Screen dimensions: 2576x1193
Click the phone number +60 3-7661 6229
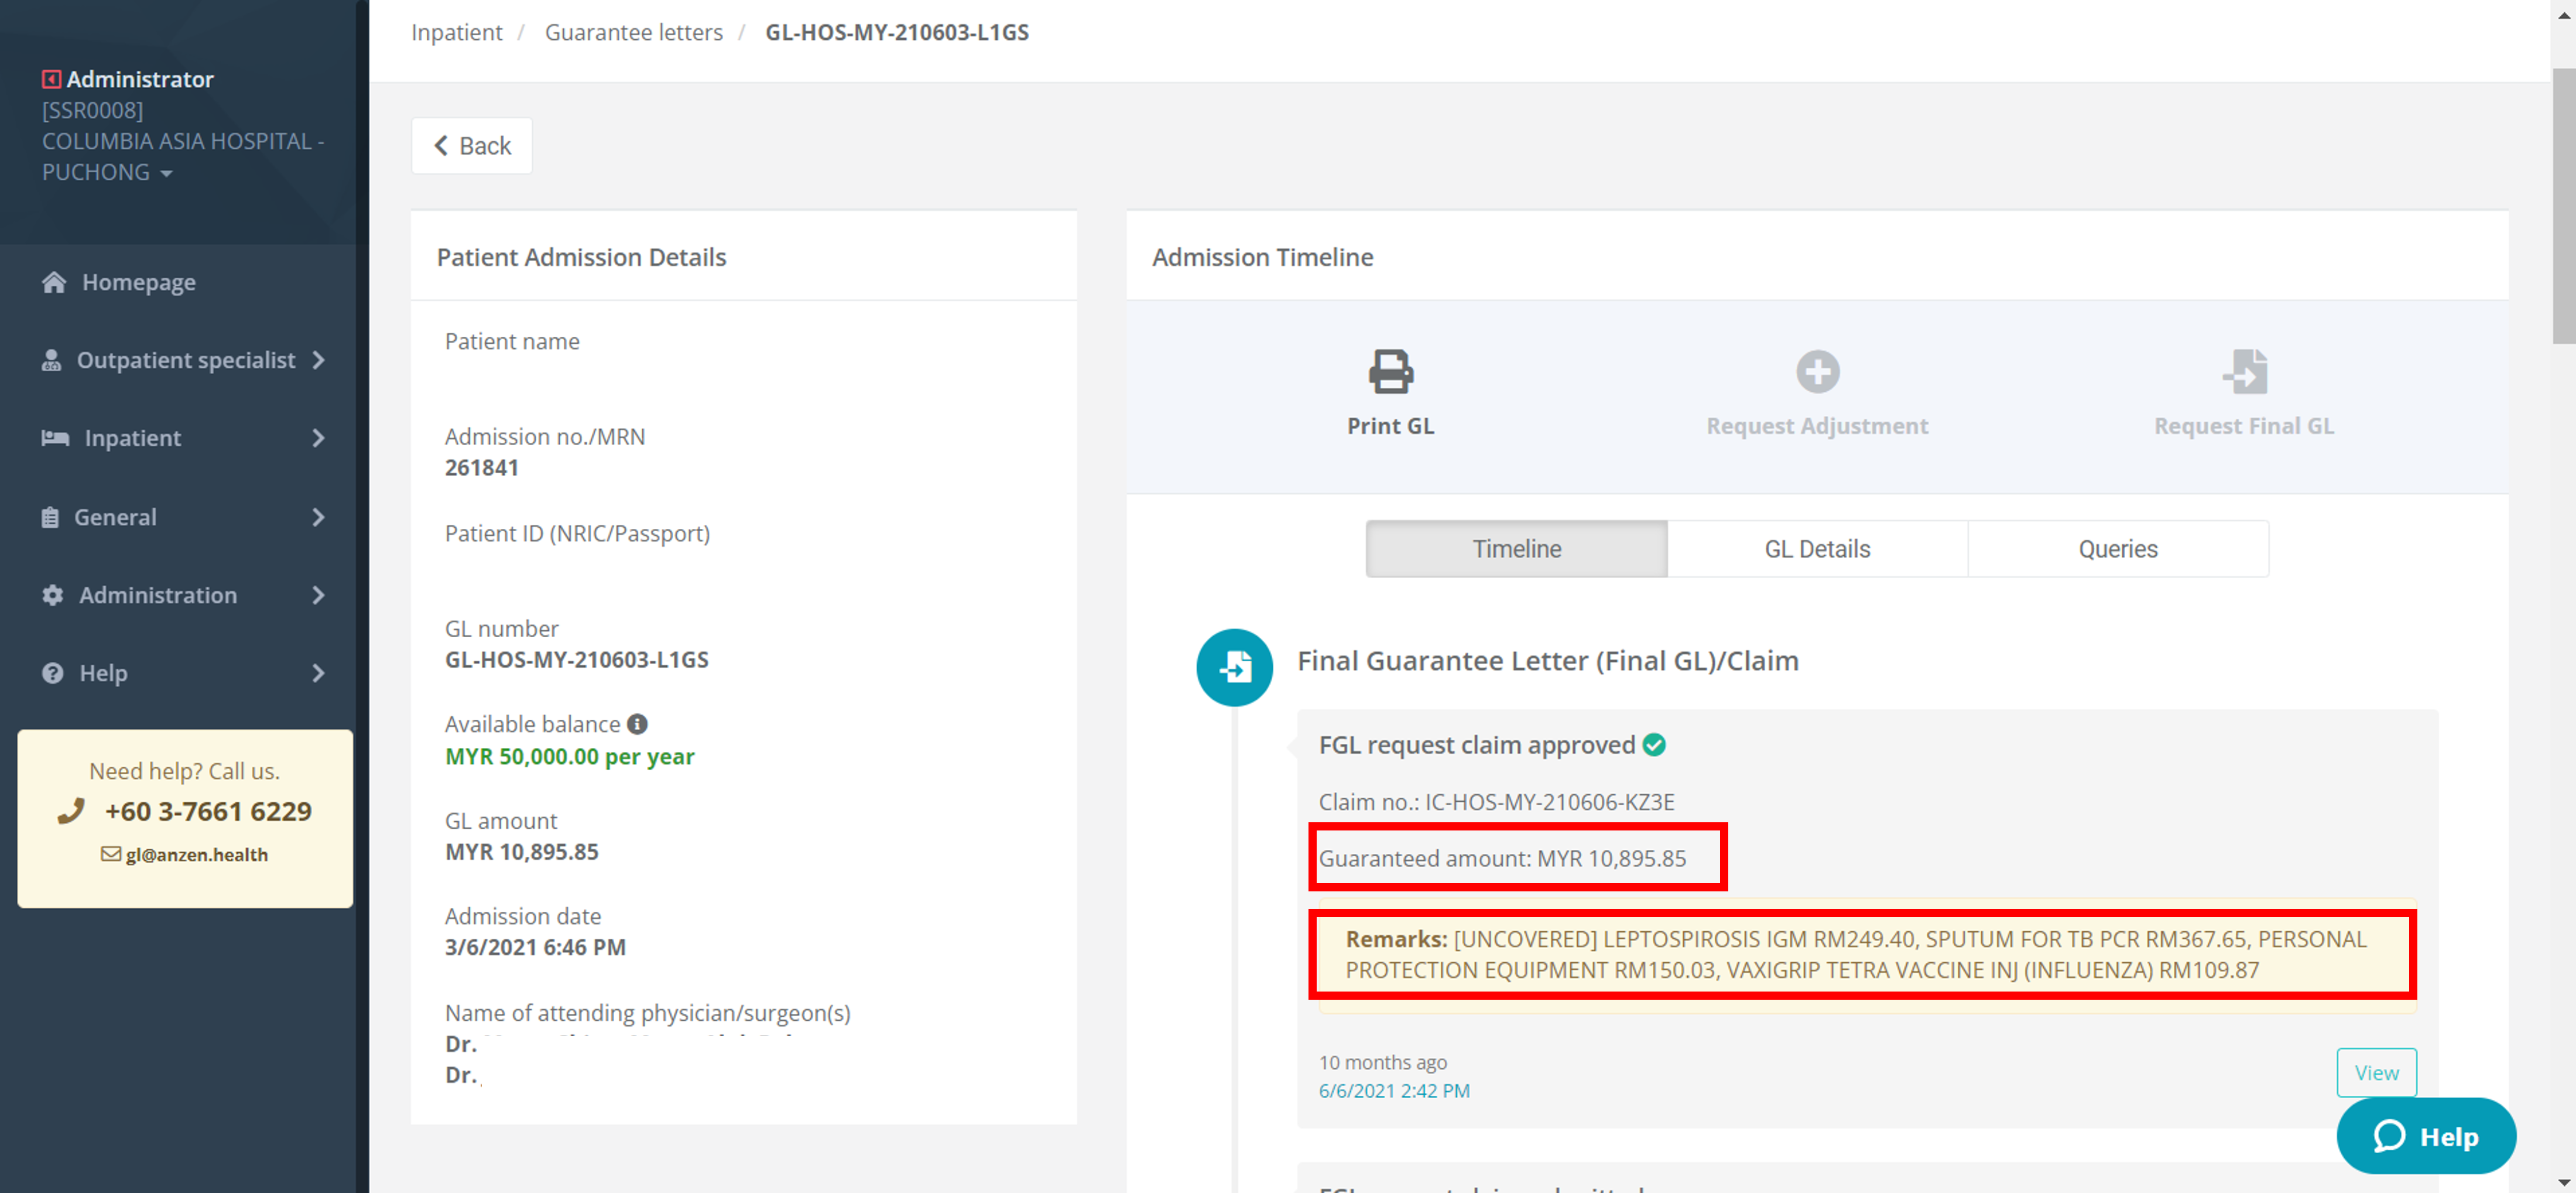(x=208, y=811)
